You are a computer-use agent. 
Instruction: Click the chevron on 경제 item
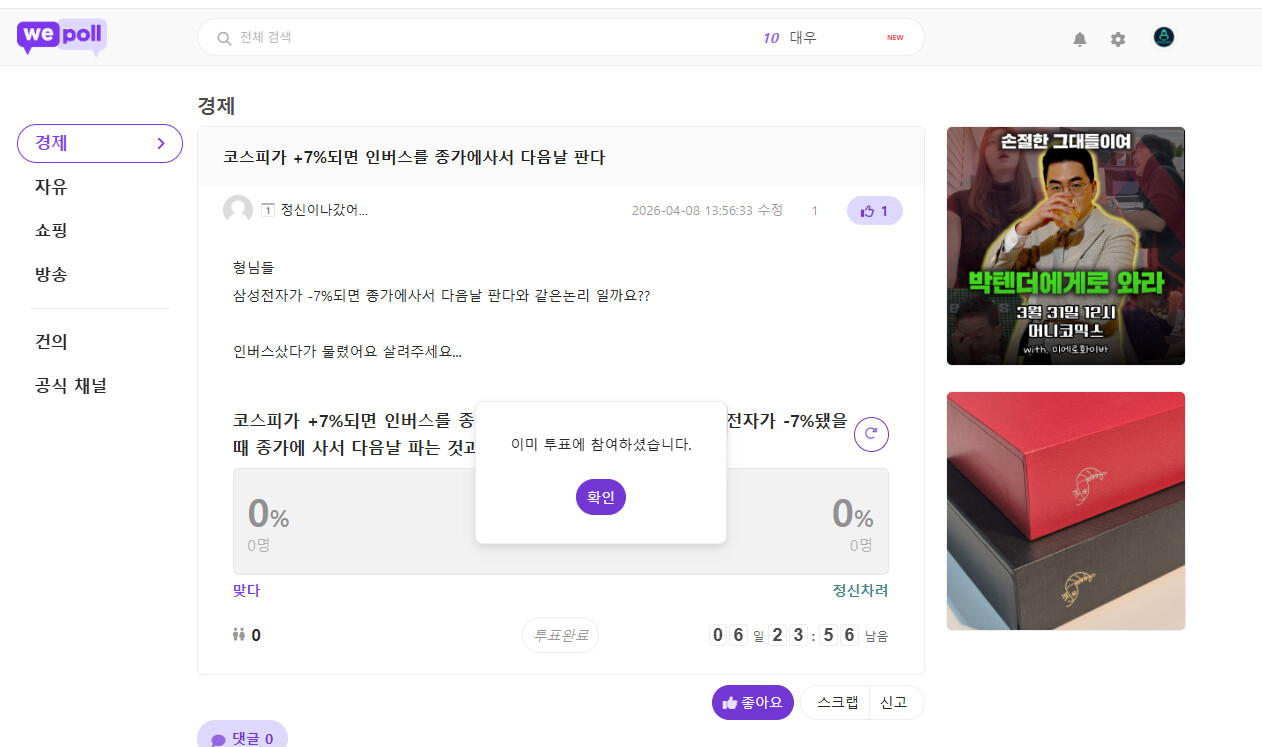tap(161, 143)
